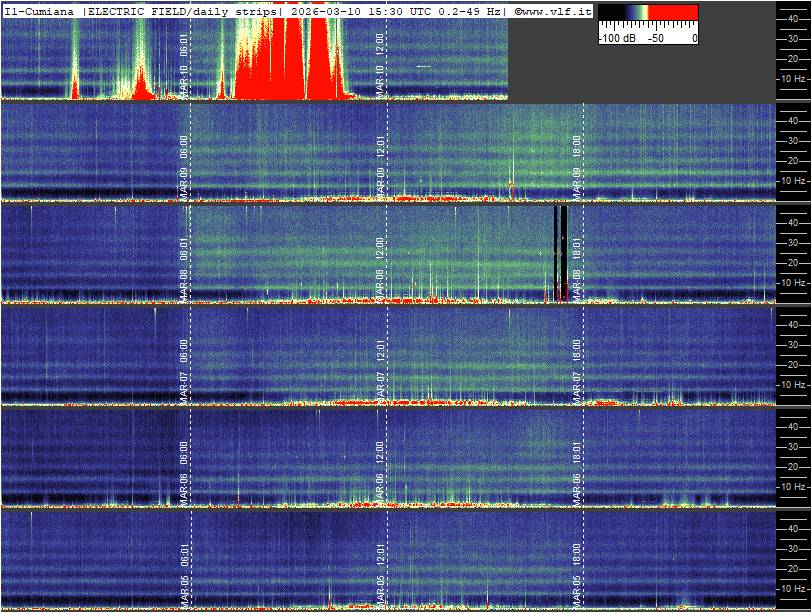Viewport: 812px width, 613px height.
Task: Select the 12:01 marker on MAR 09 strip
Action: (x=380, y=147)
